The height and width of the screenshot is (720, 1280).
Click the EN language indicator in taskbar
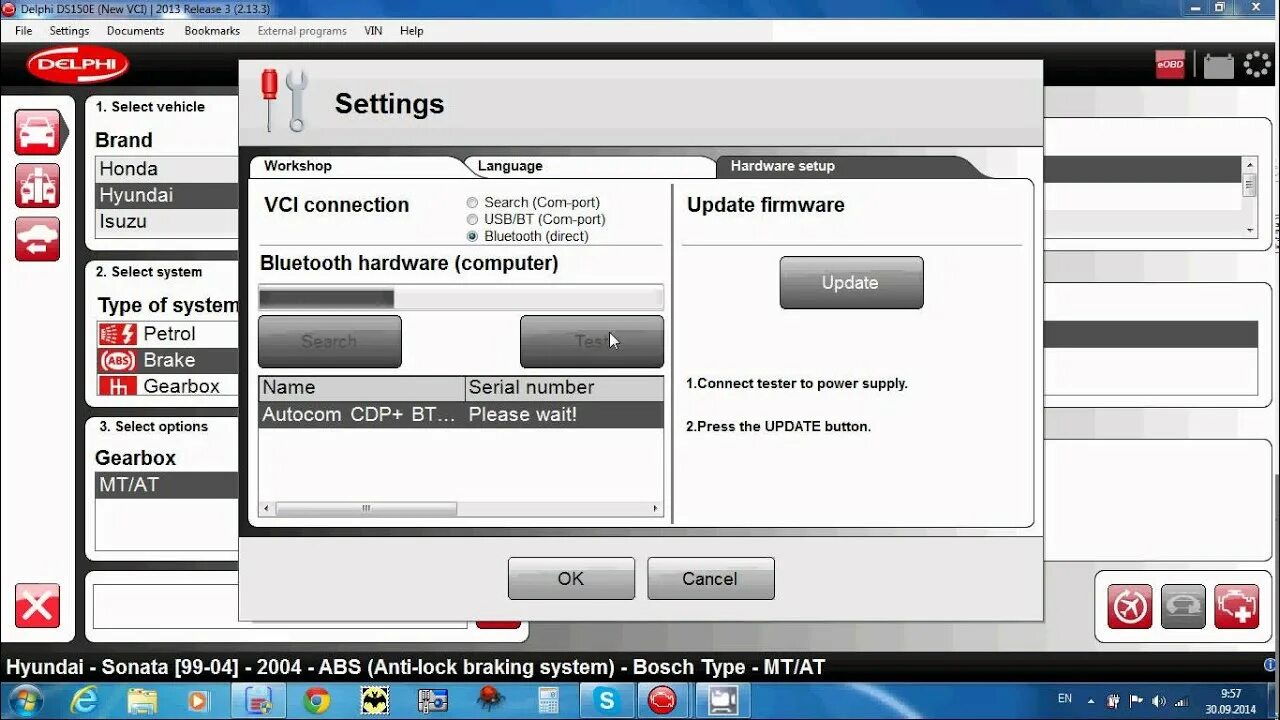pos(1065,699)
